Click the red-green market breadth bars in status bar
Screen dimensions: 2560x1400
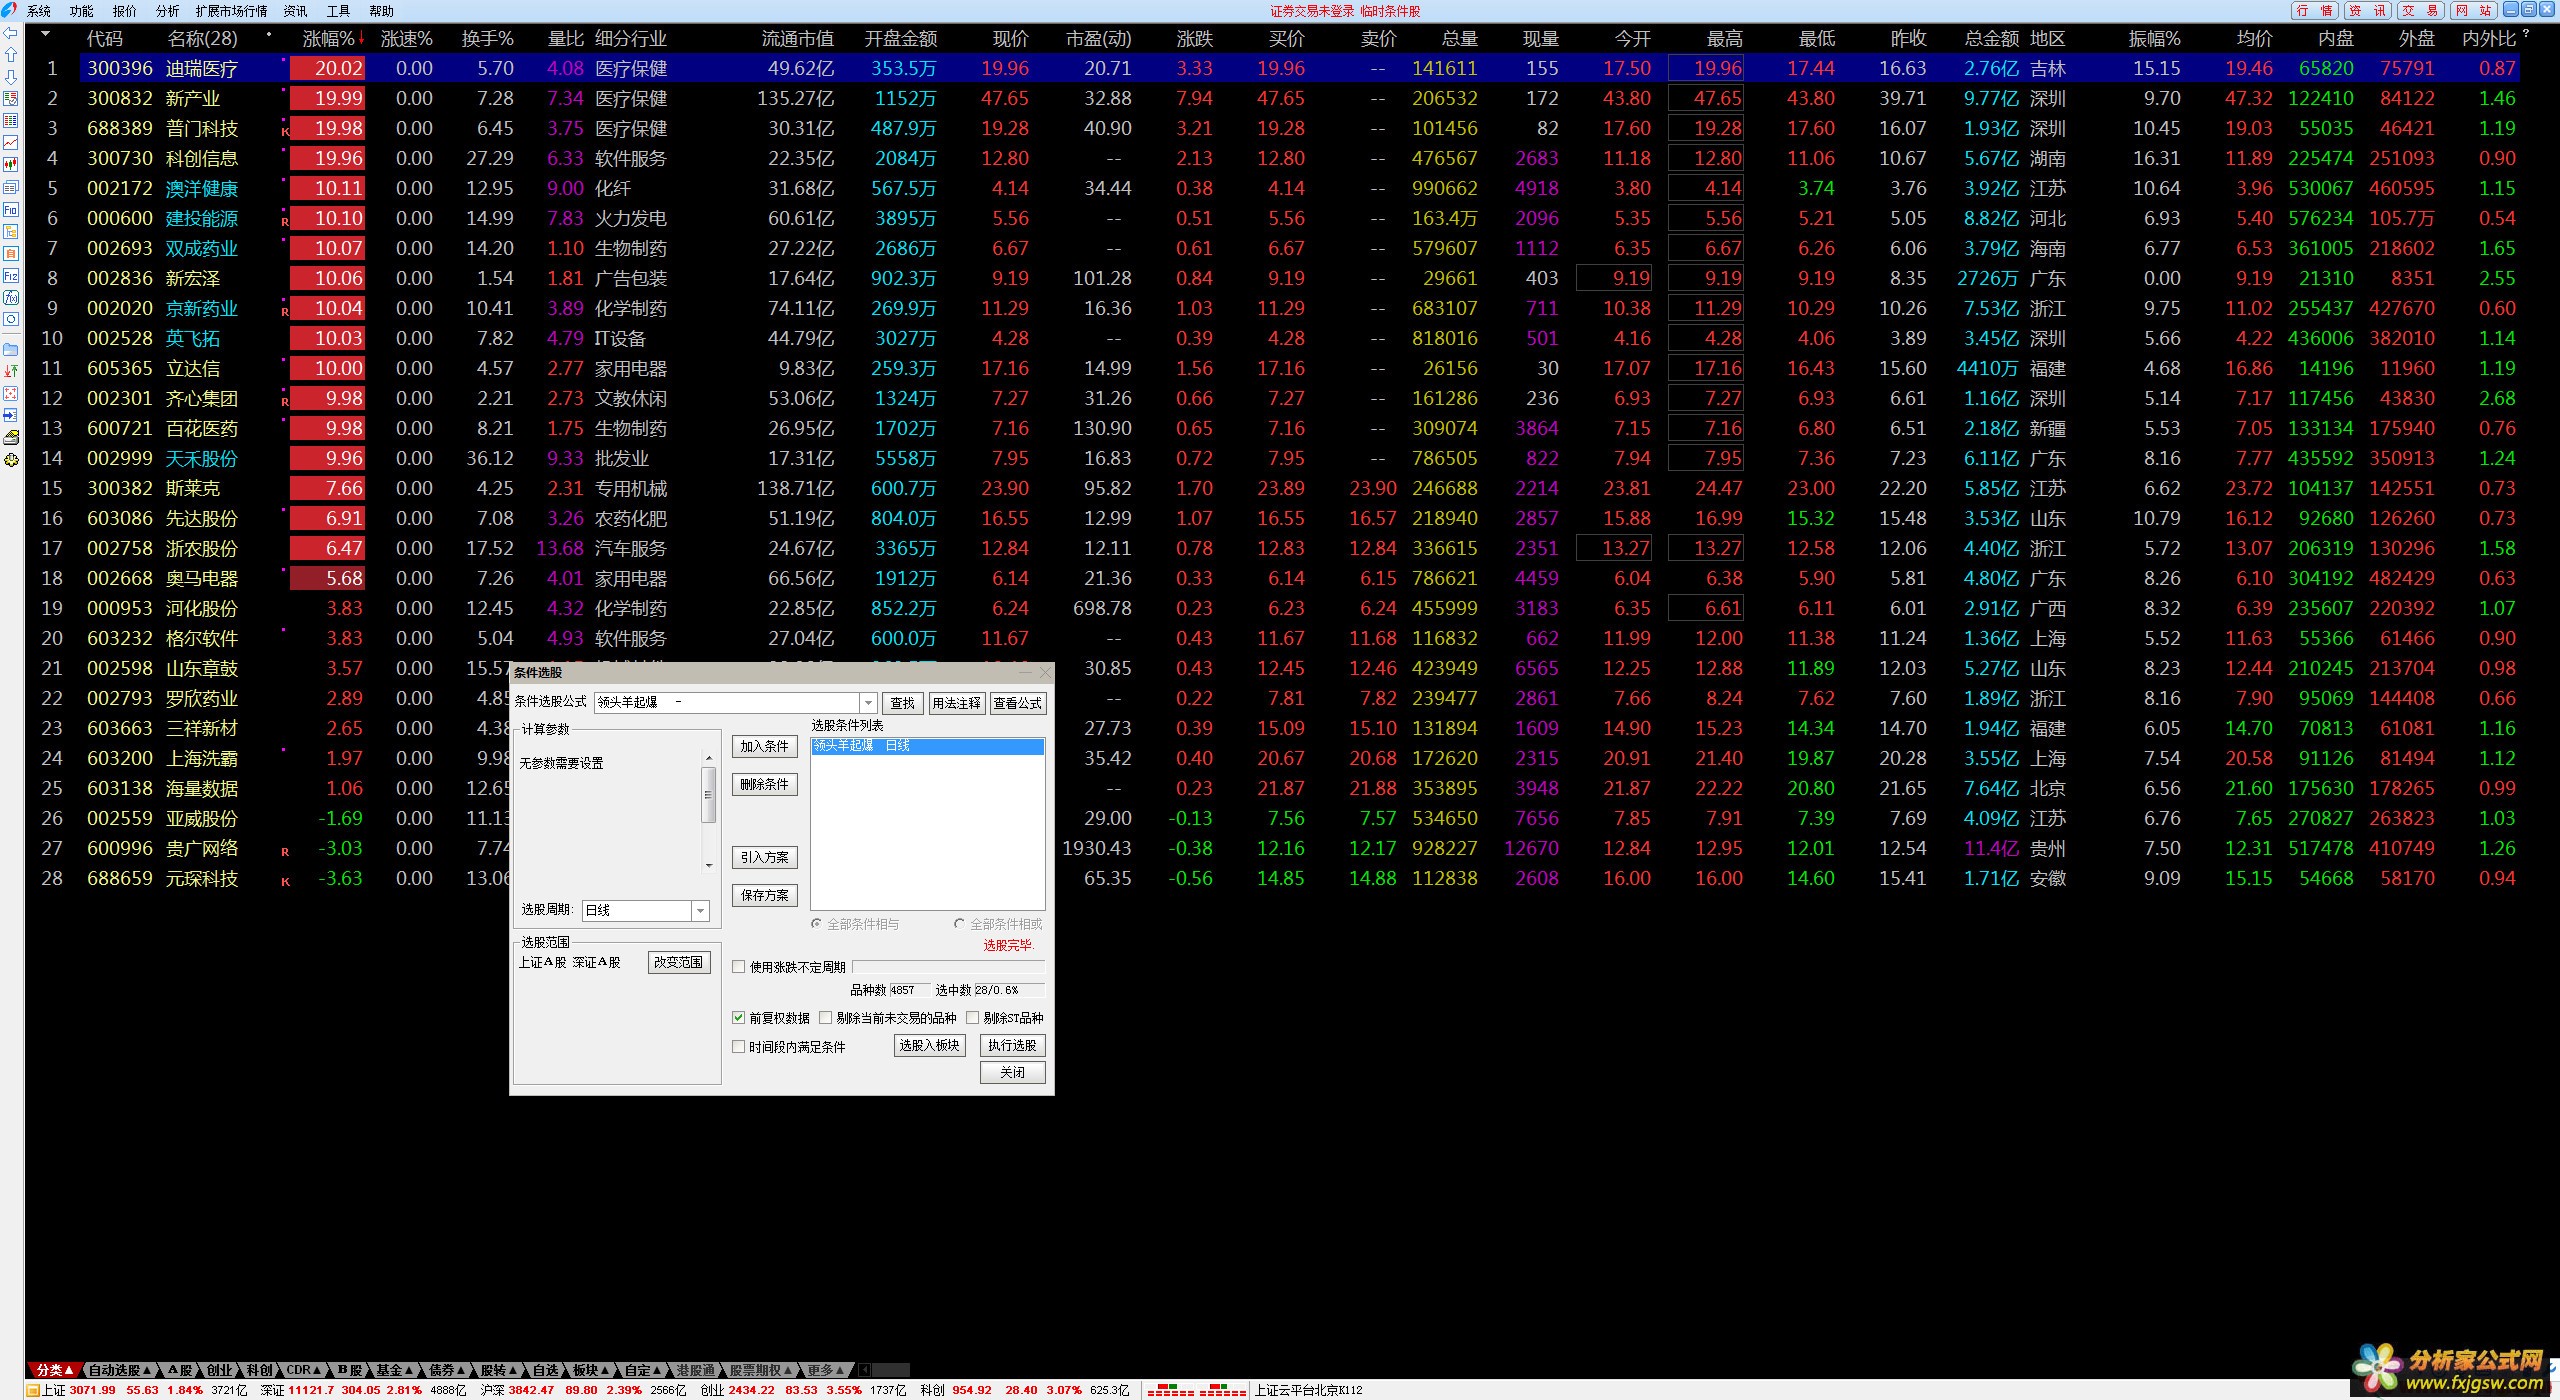pos(1196,1390)
